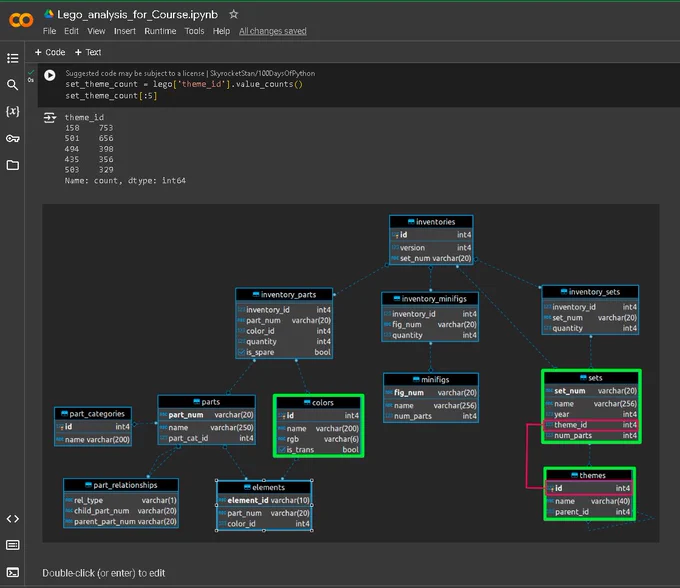
Task: Open the Runtime menu
Action: point(160,31)
